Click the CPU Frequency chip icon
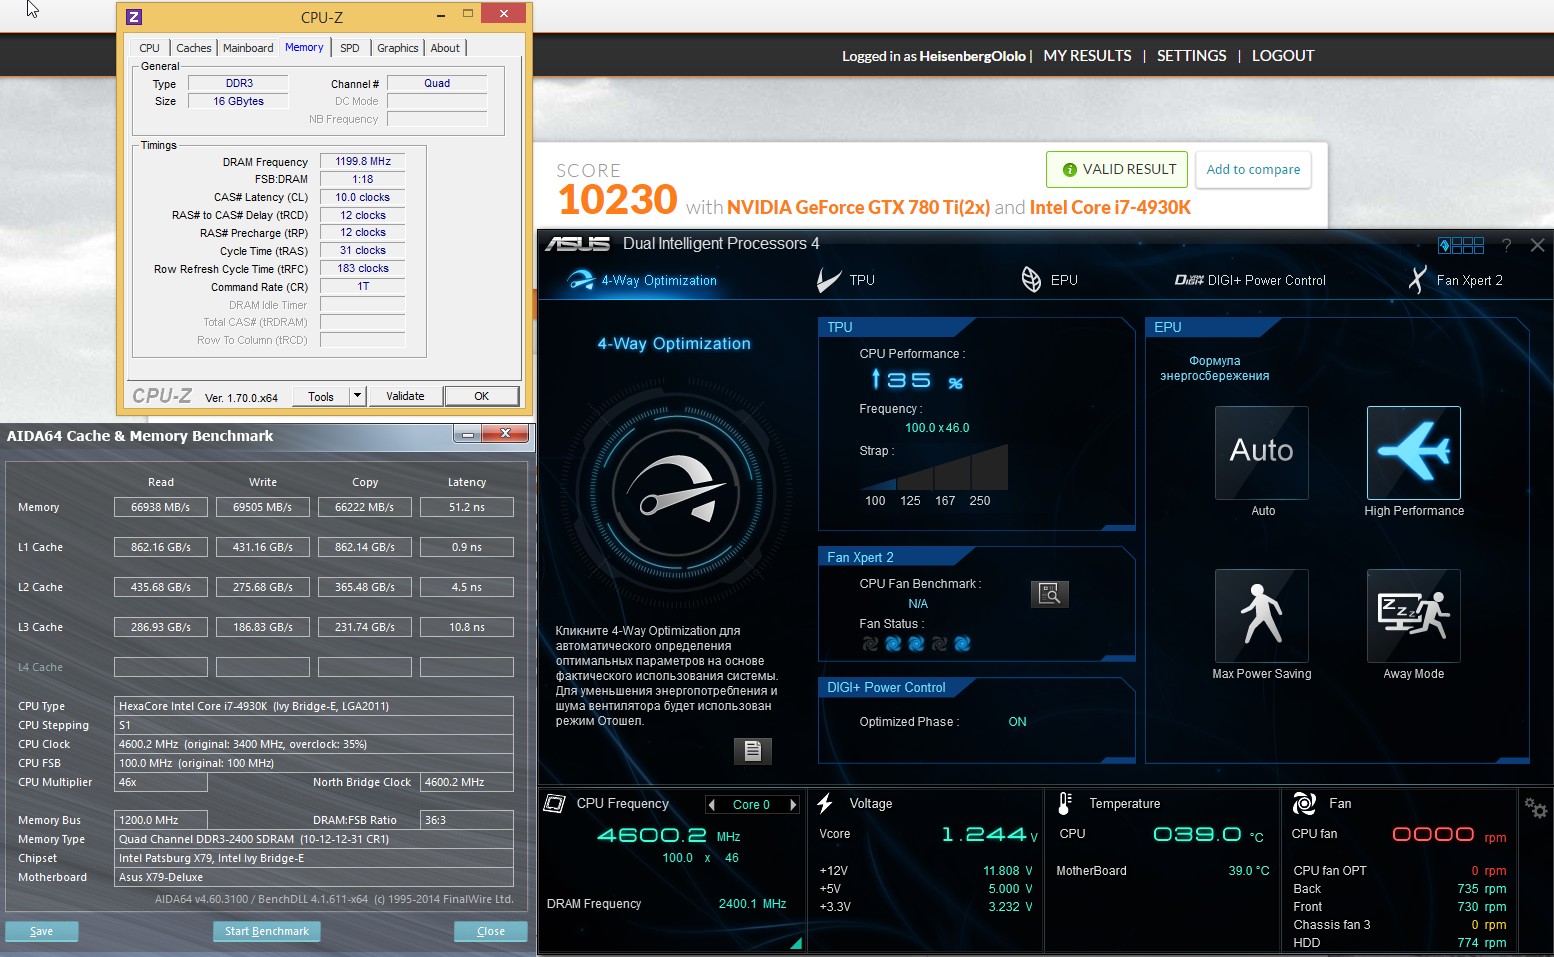Screen dimensions: 1554x957 point(555,803)
